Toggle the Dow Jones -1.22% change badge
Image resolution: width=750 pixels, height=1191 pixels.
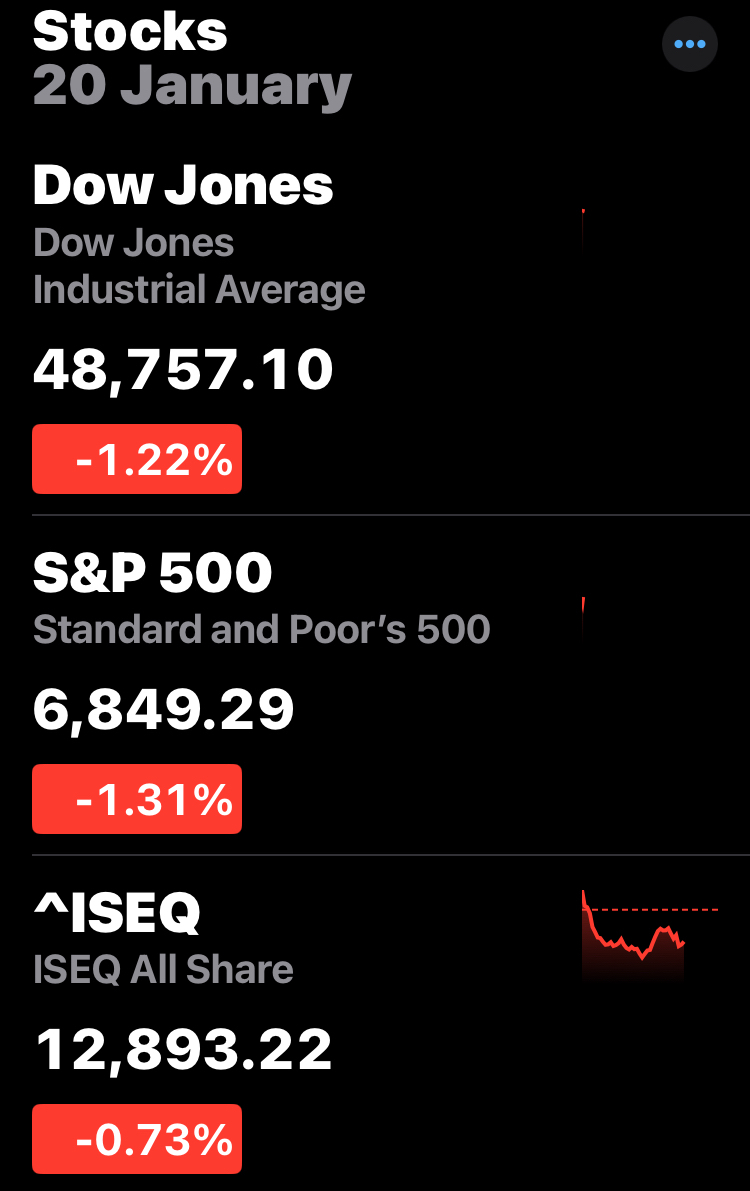pyautogui.click(x=137, y=459)
